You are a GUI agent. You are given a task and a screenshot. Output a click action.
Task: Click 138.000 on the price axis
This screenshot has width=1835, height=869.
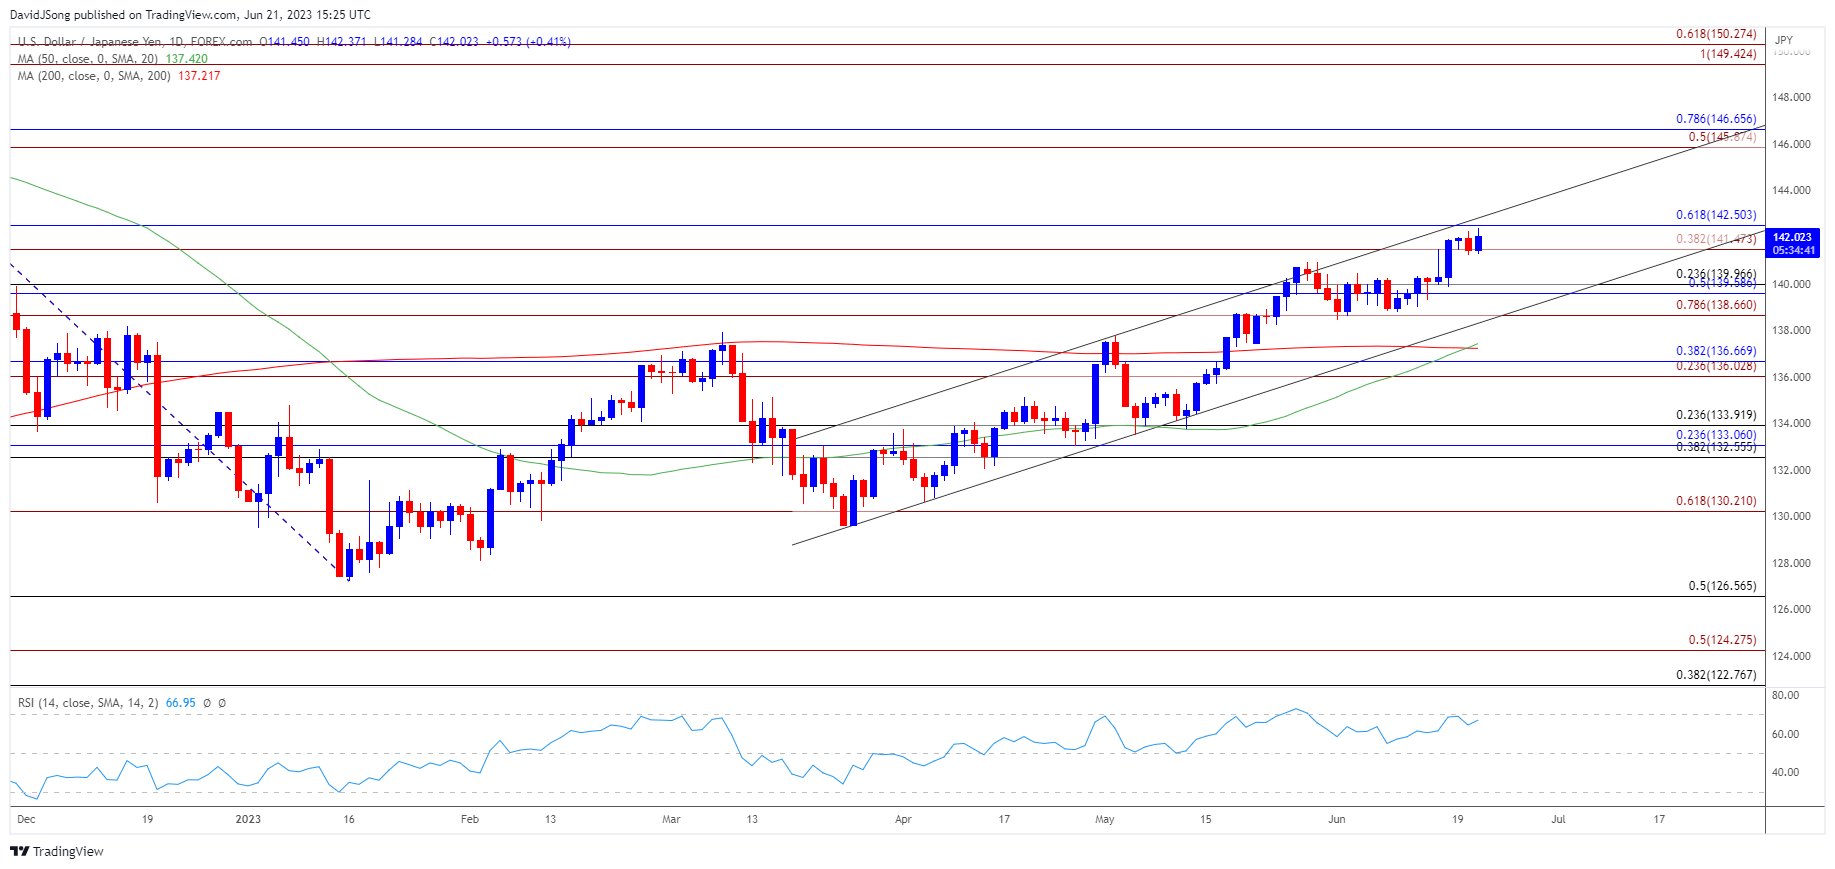pos(1792,331)
